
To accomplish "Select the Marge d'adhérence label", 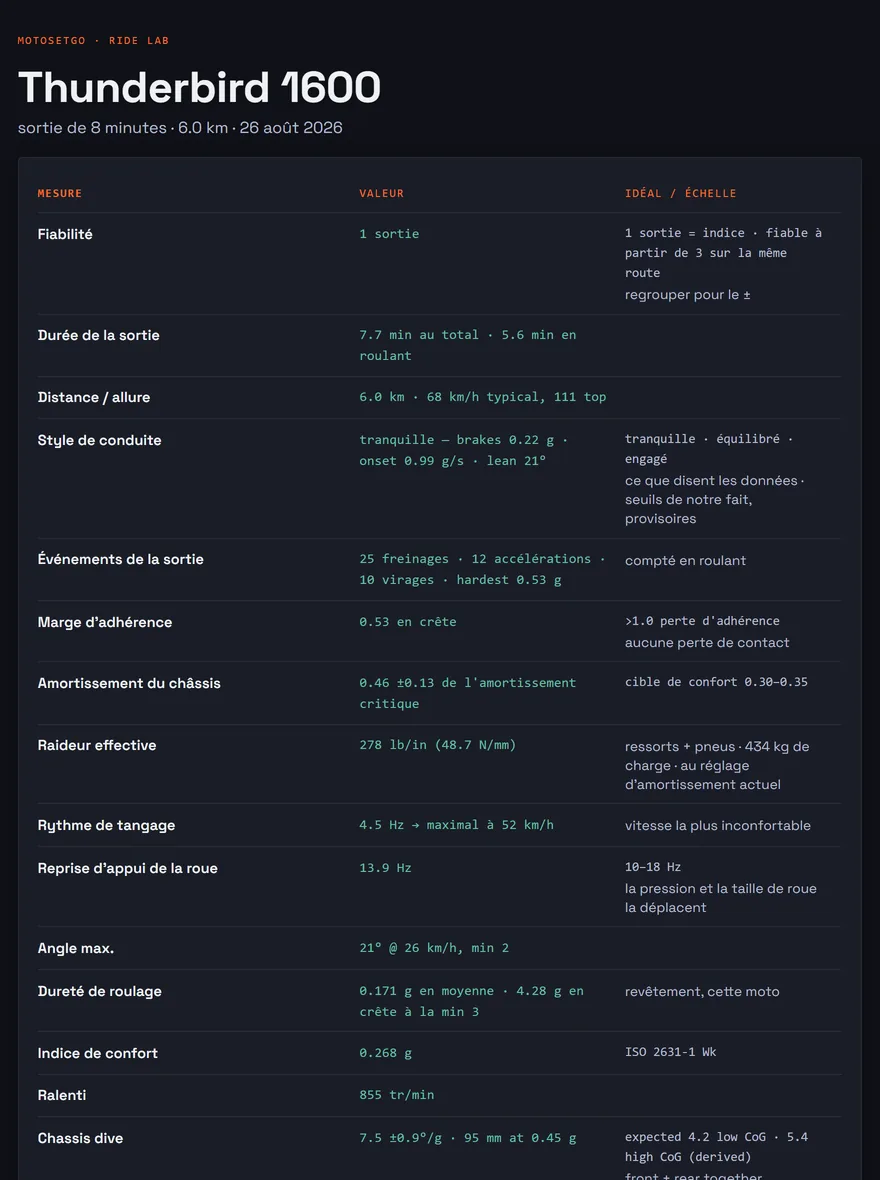I will point(105,622).
